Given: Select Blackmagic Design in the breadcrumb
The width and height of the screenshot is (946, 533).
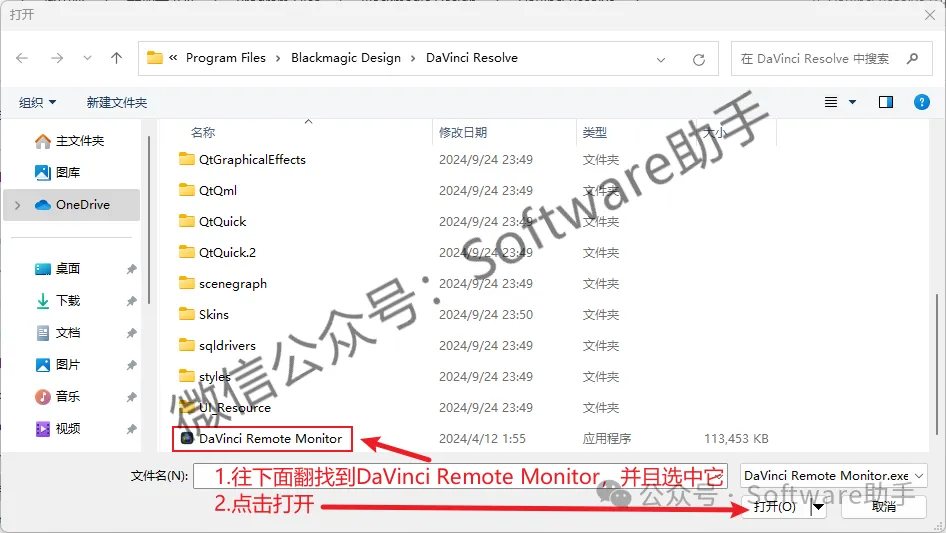Looking at the screenshot, I should tap(346, 58).
